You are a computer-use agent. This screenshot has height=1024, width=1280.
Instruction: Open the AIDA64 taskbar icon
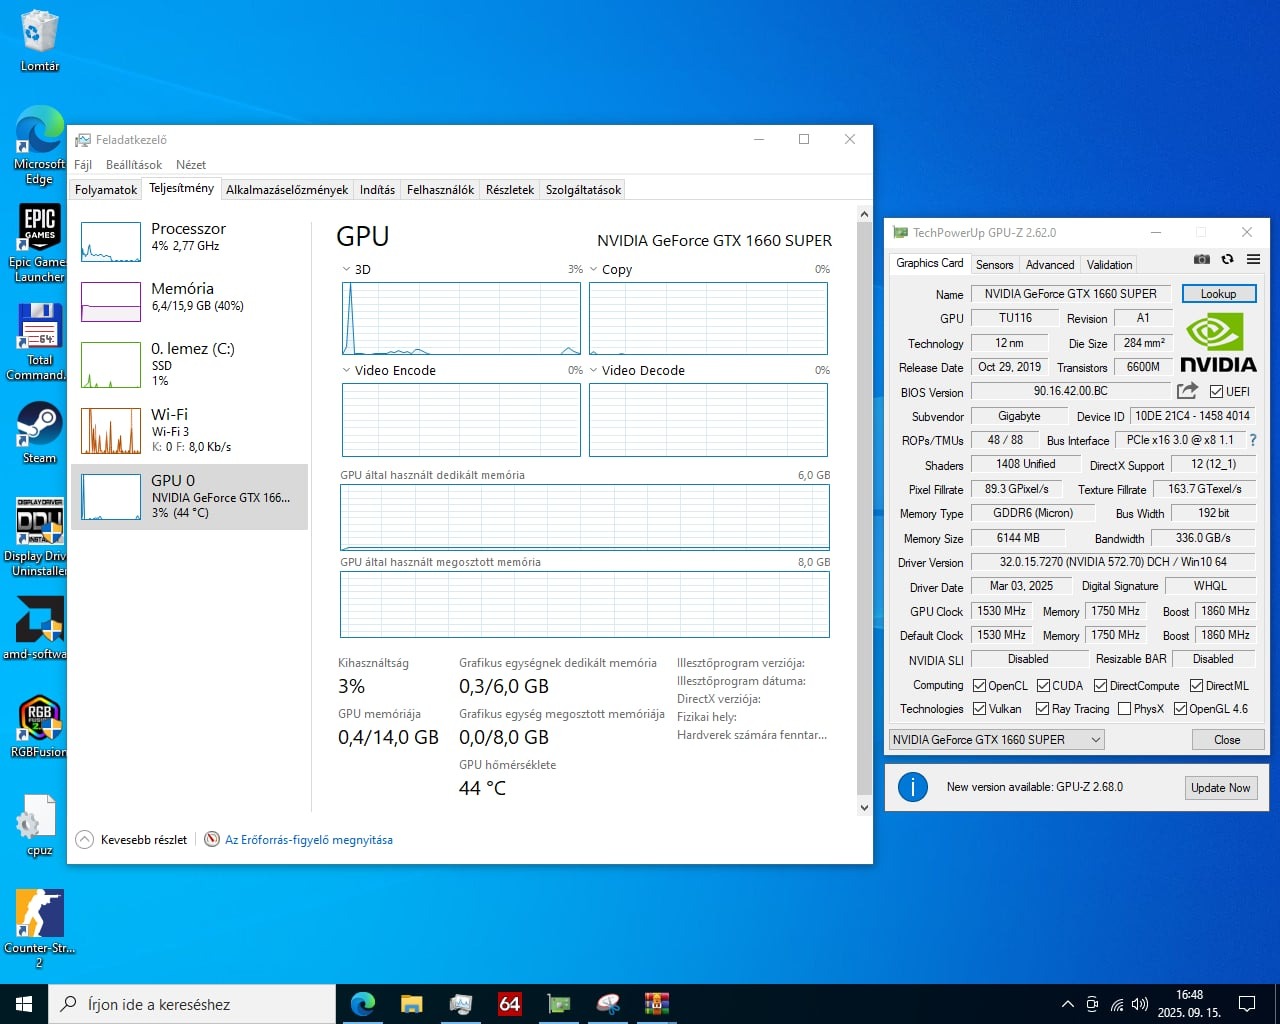tap(510, 1004)
